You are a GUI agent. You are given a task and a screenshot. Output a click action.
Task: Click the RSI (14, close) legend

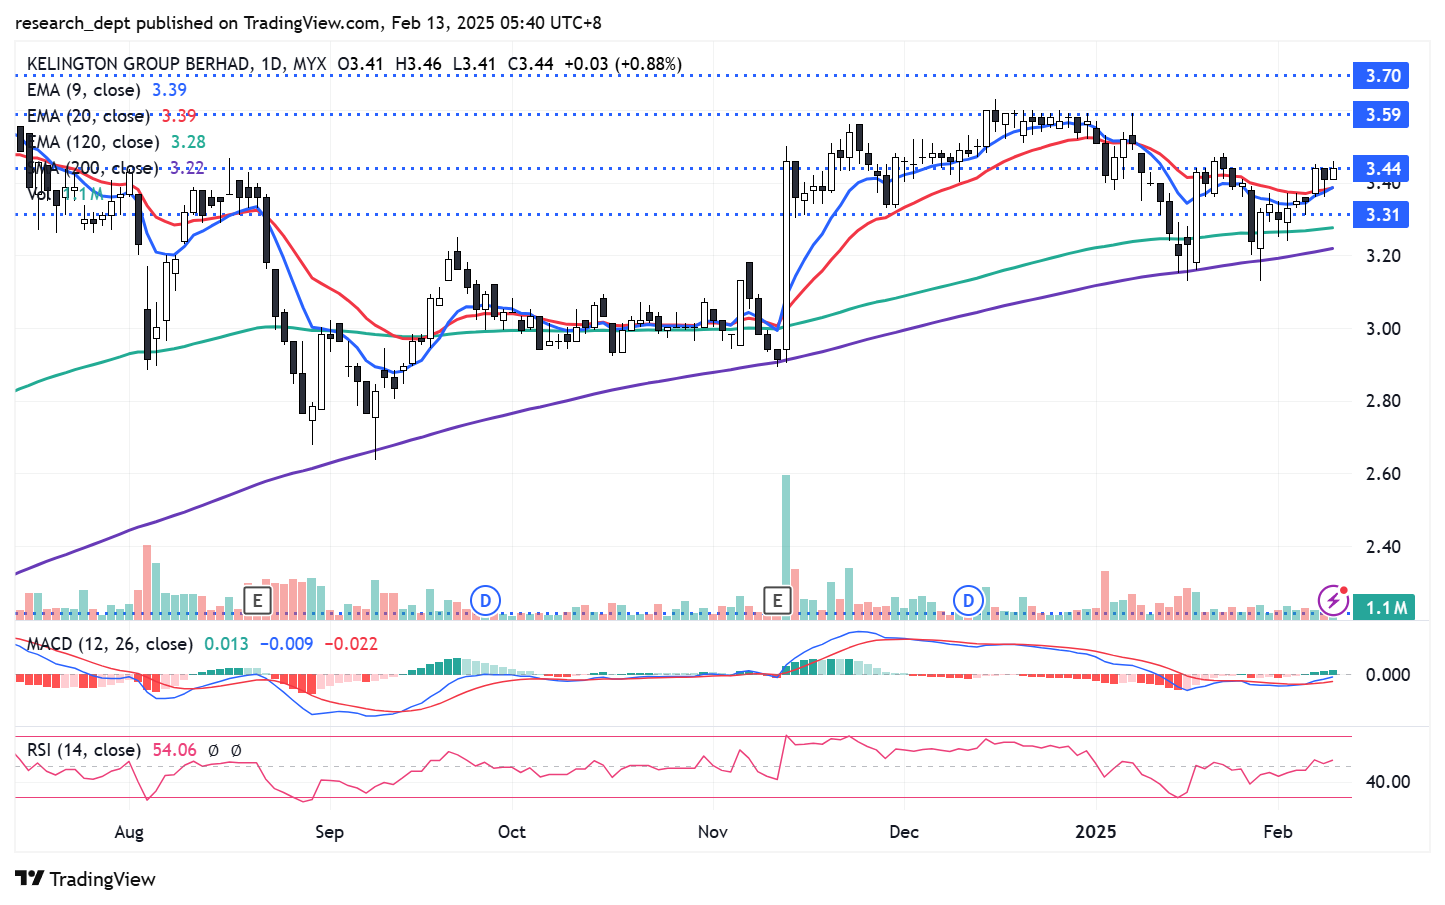[84, 750]
